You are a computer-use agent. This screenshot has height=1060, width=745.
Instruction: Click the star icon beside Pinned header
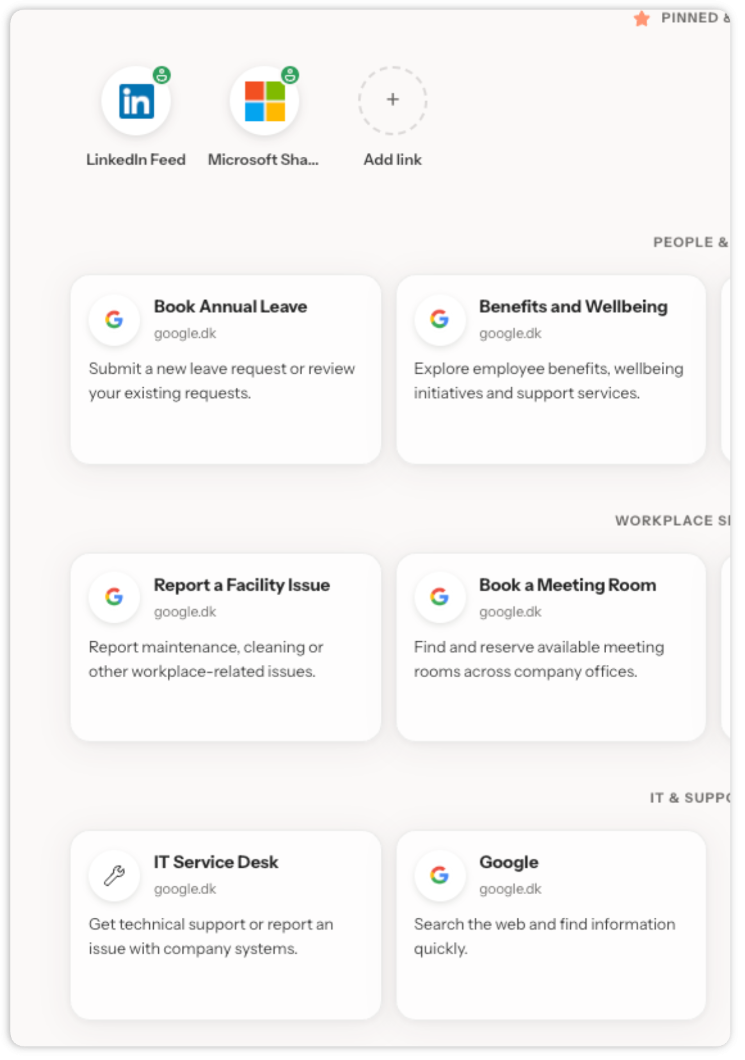(x=642, y=18)
